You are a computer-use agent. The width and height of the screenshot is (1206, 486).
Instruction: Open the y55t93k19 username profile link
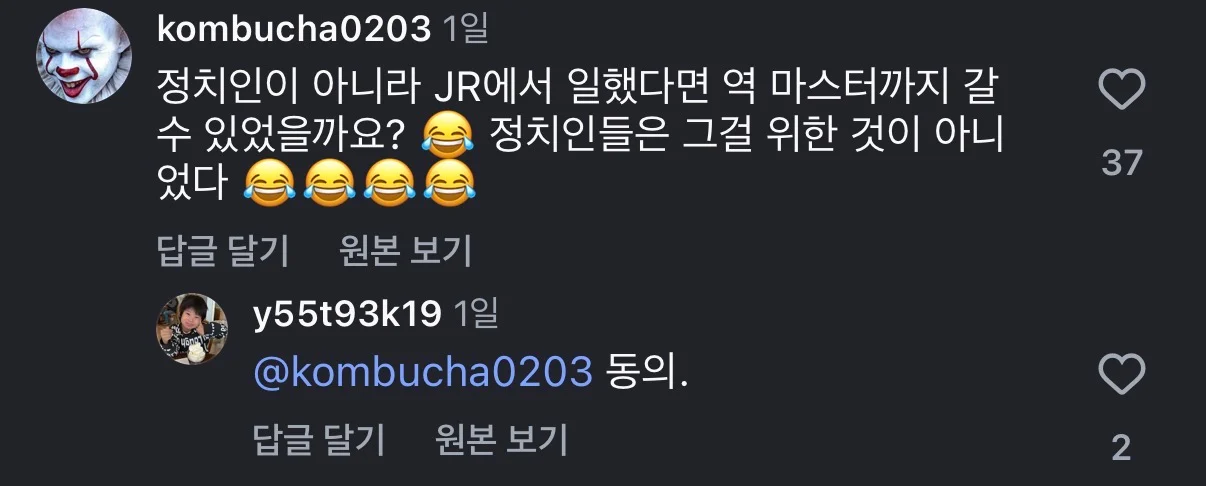pos(347,314)
